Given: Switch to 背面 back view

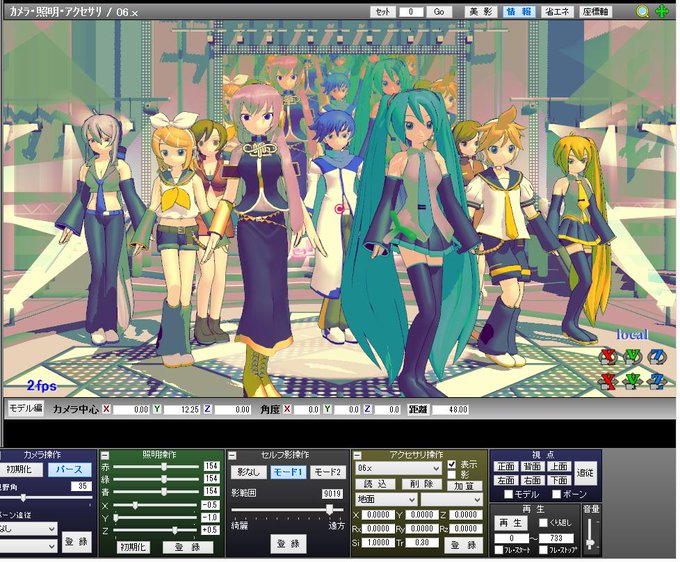Looking at the screenshot, I should click(533, 467).
